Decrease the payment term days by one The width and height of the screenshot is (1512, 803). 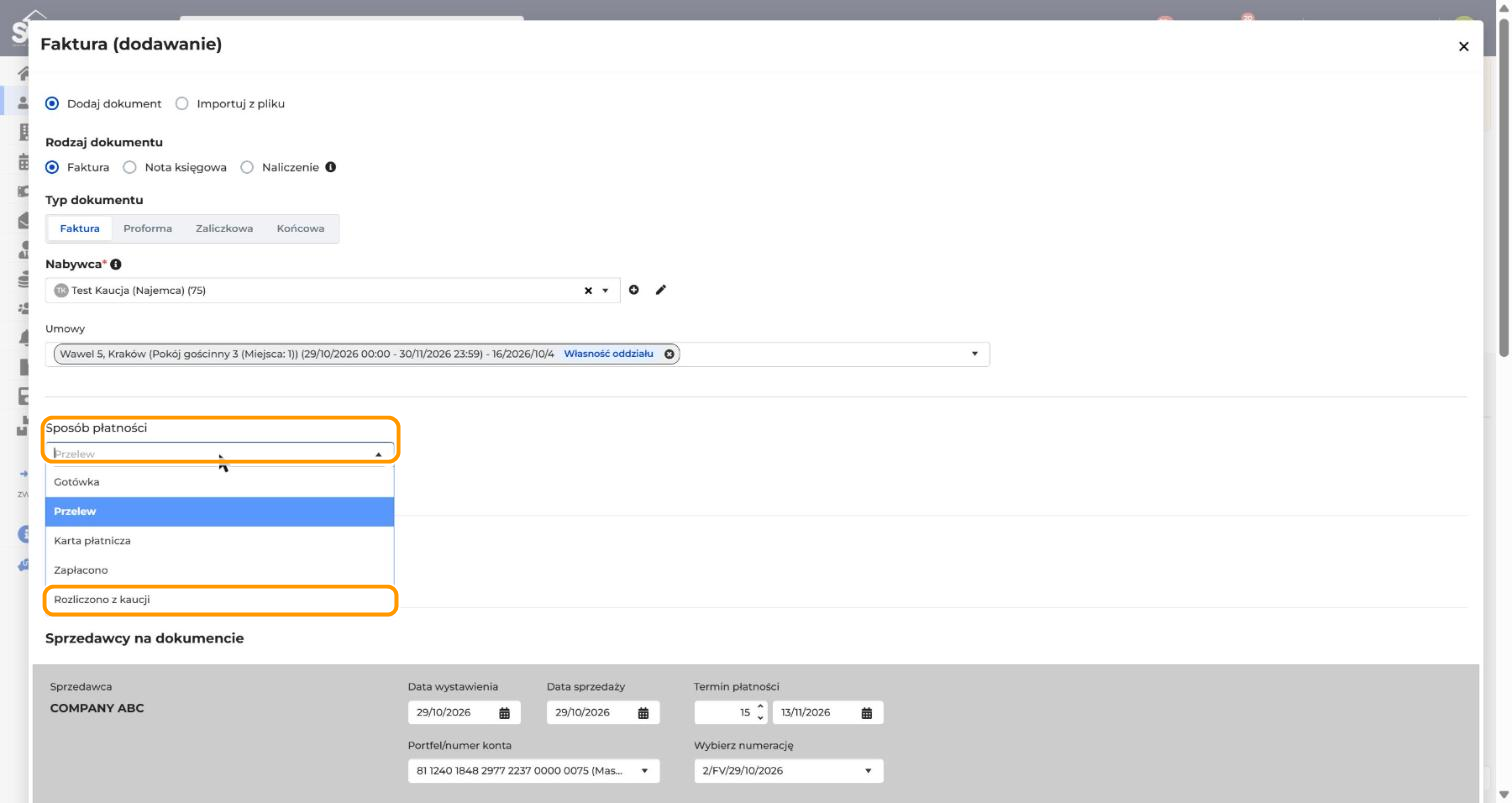pyautogui.click(x=760, y=718)
